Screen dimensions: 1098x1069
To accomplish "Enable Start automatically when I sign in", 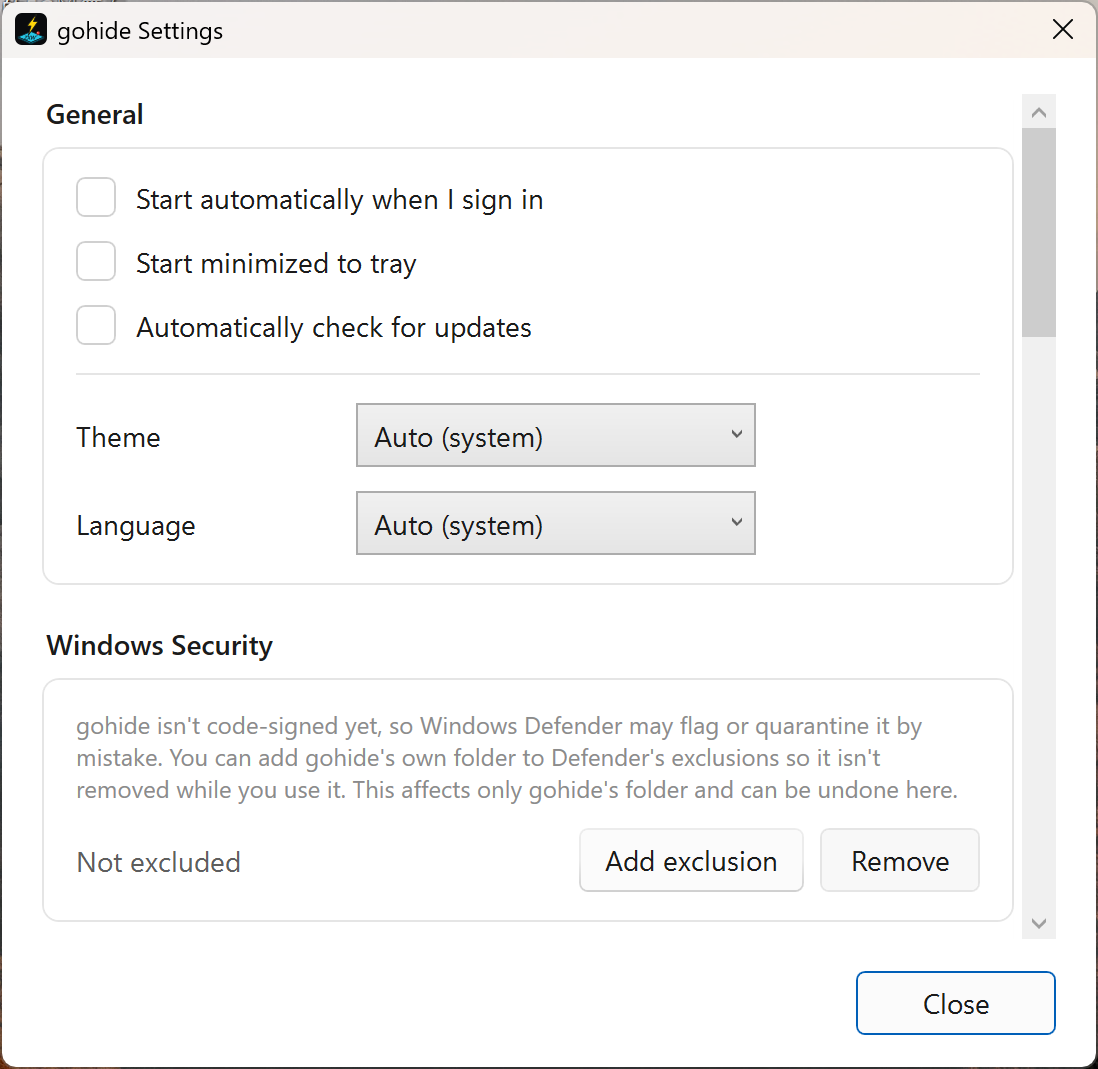I will click(96, 197).
